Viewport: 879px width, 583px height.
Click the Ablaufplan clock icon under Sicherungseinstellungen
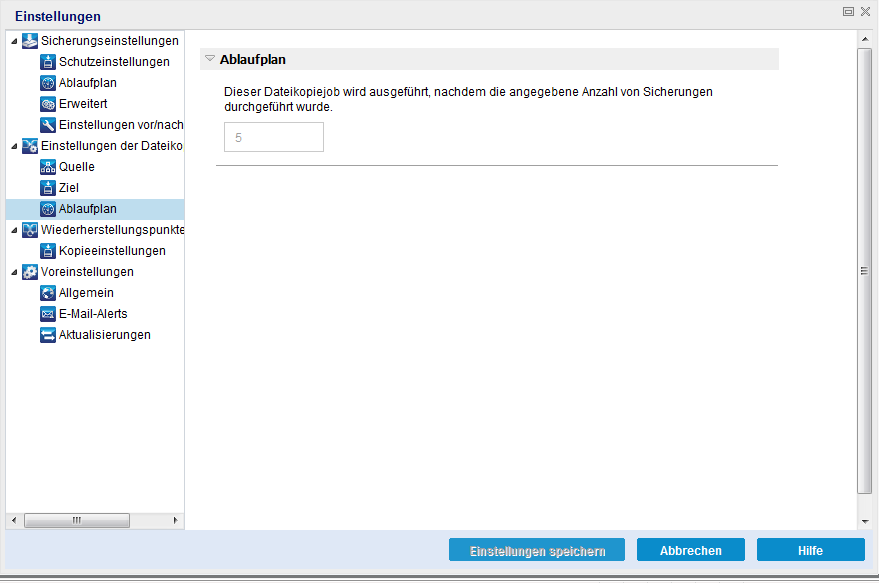pos(48,83)
